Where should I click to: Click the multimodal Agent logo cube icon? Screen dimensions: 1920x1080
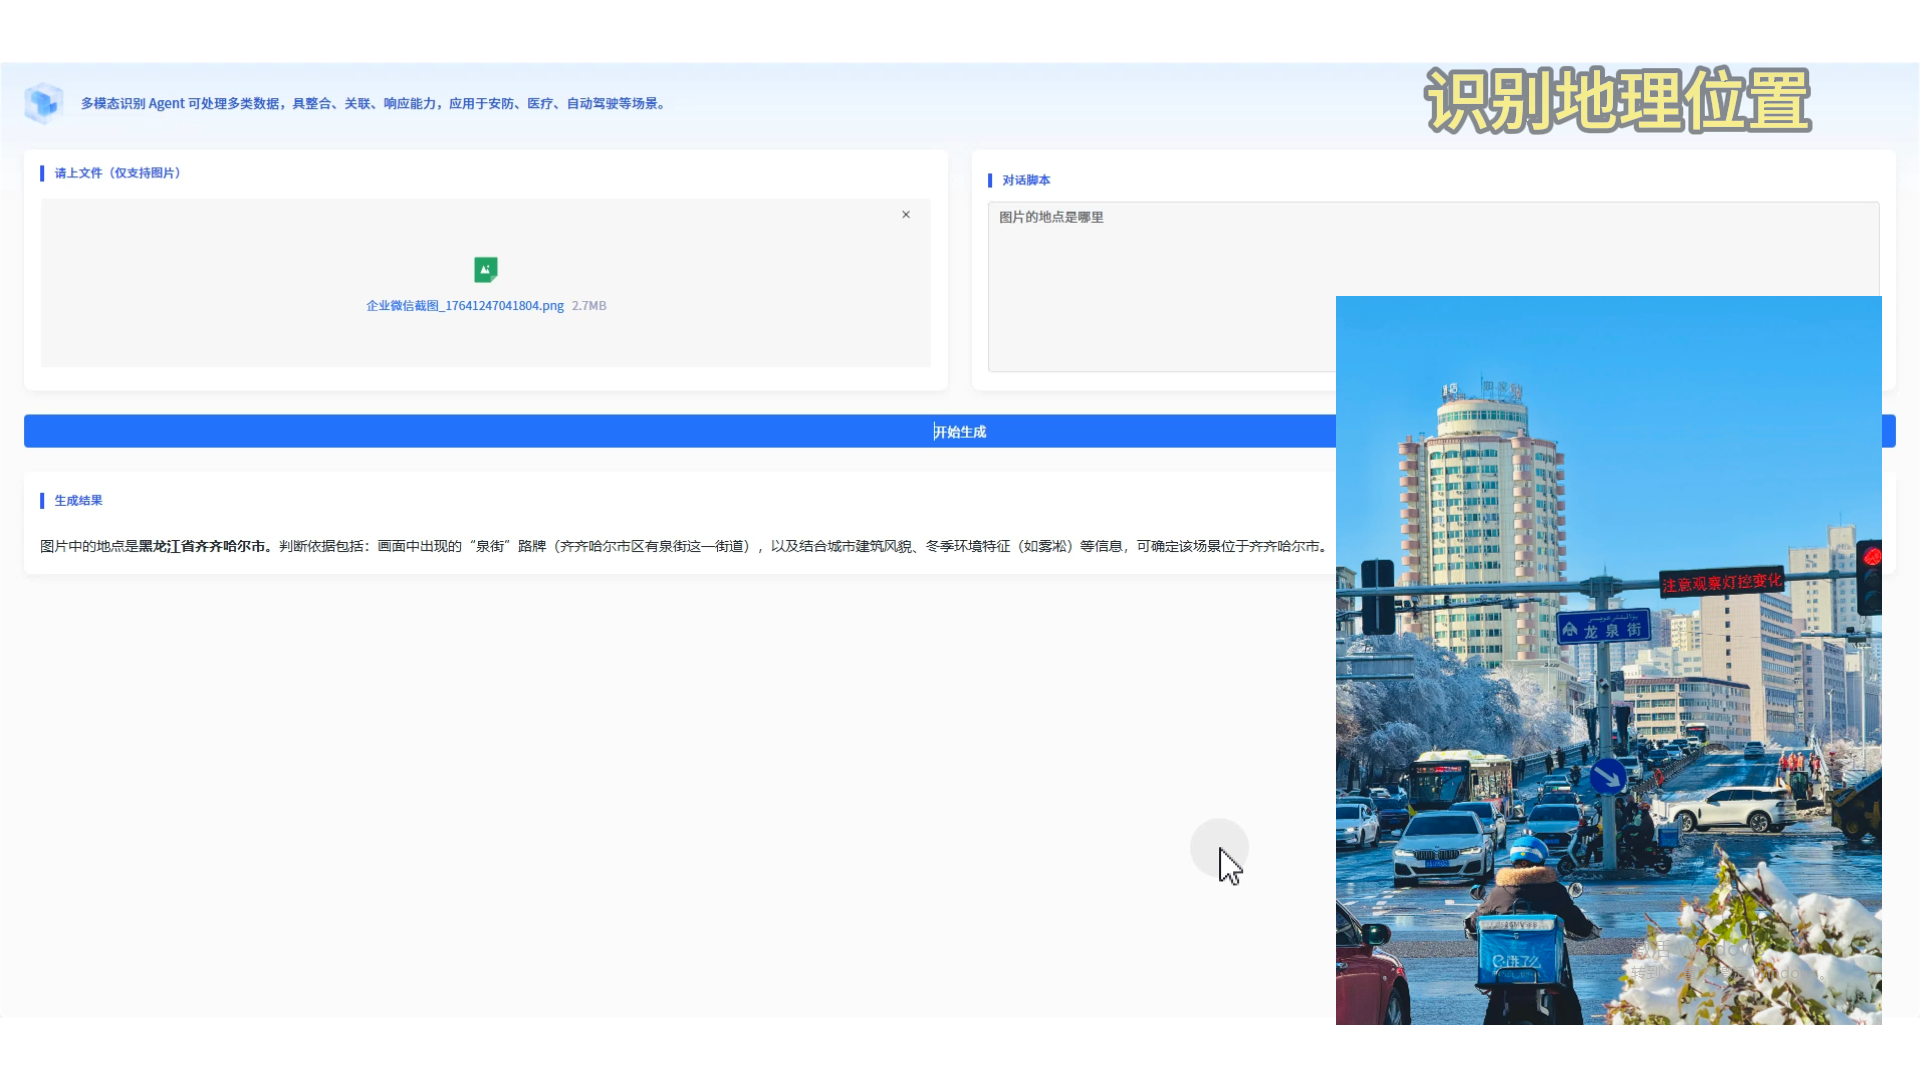tap(43, 102)
